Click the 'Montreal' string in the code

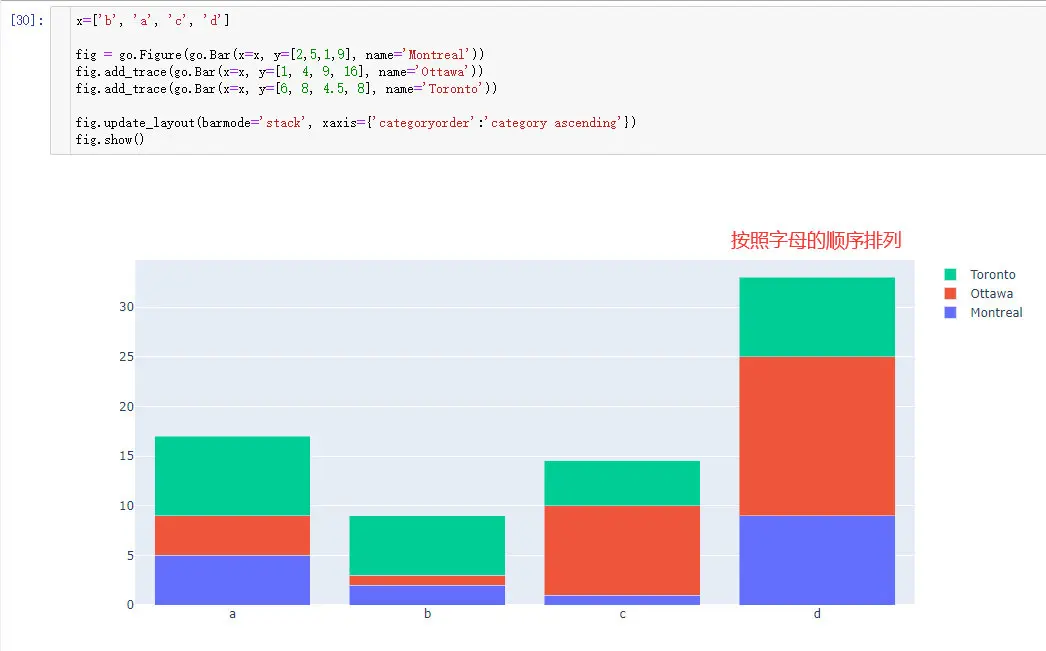pos(436,55)
